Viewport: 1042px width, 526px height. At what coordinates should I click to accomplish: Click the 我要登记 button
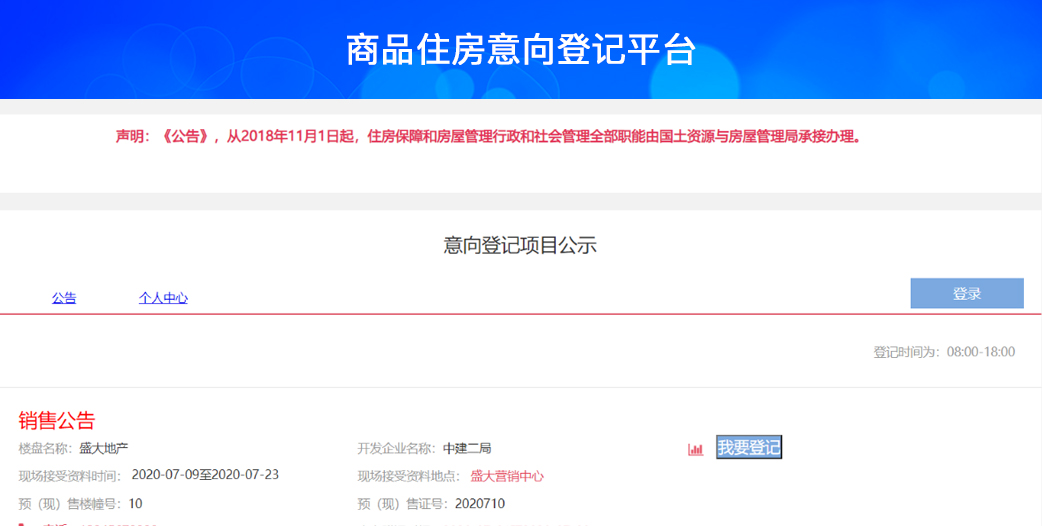coord(749,448)
